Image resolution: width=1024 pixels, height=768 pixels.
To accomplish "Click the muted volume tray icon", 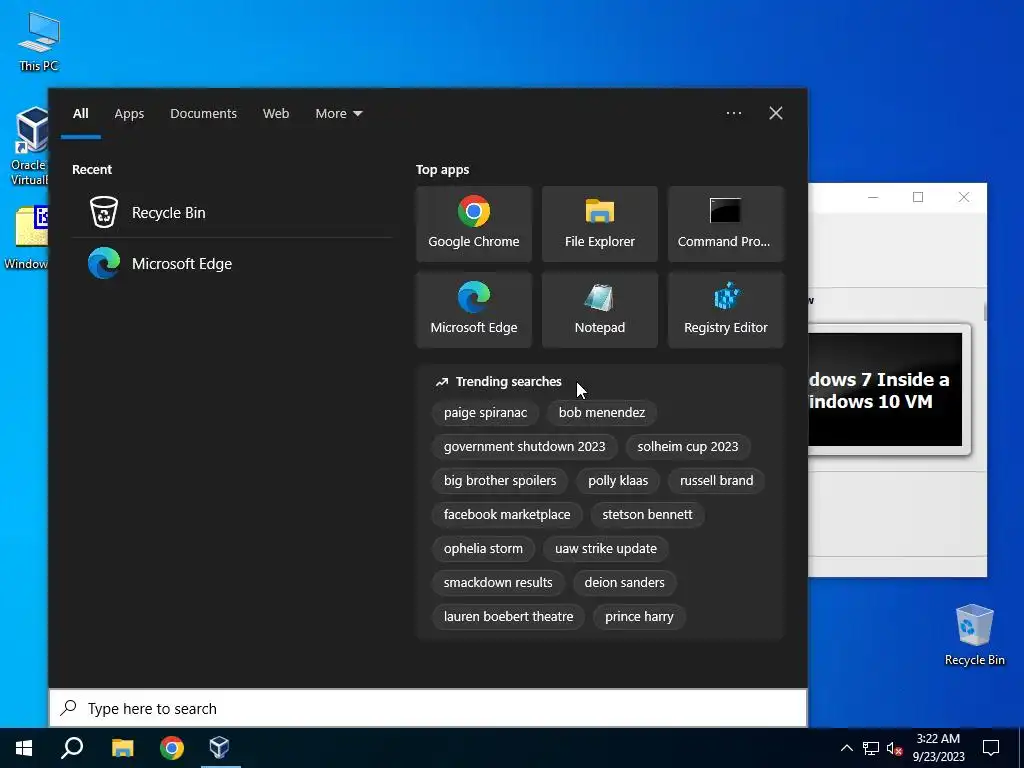I will (894, 748).
